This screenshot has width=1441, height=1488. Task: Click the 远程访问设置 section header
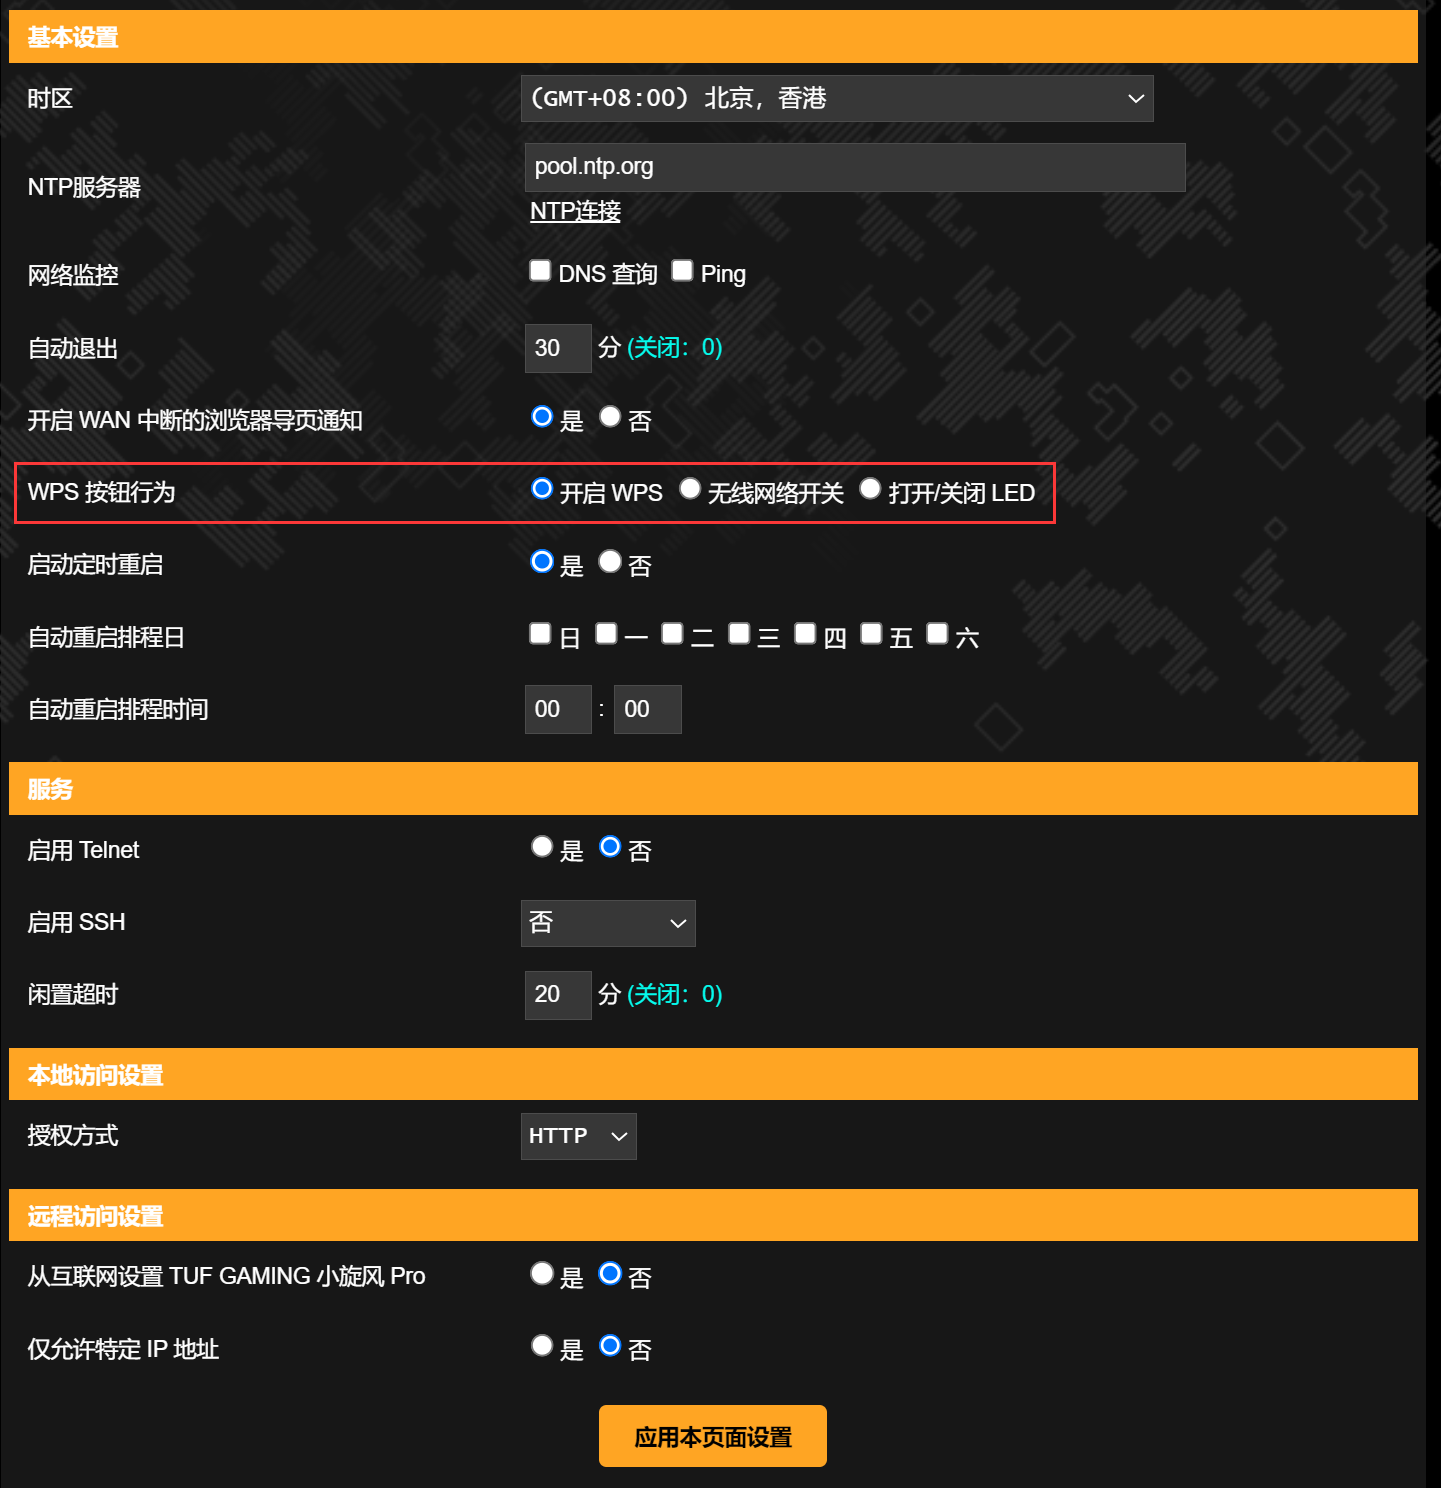point(713,1215)
